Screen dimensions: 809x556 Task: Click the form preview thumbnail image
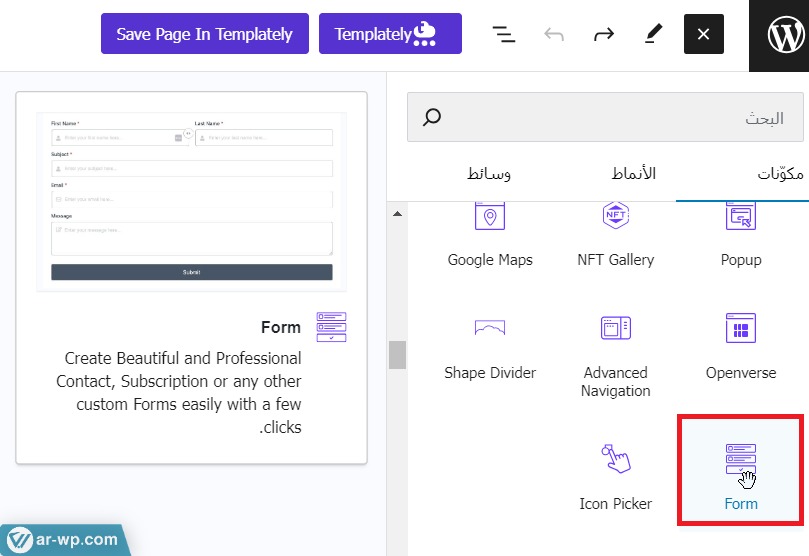(x=191, y=202)
